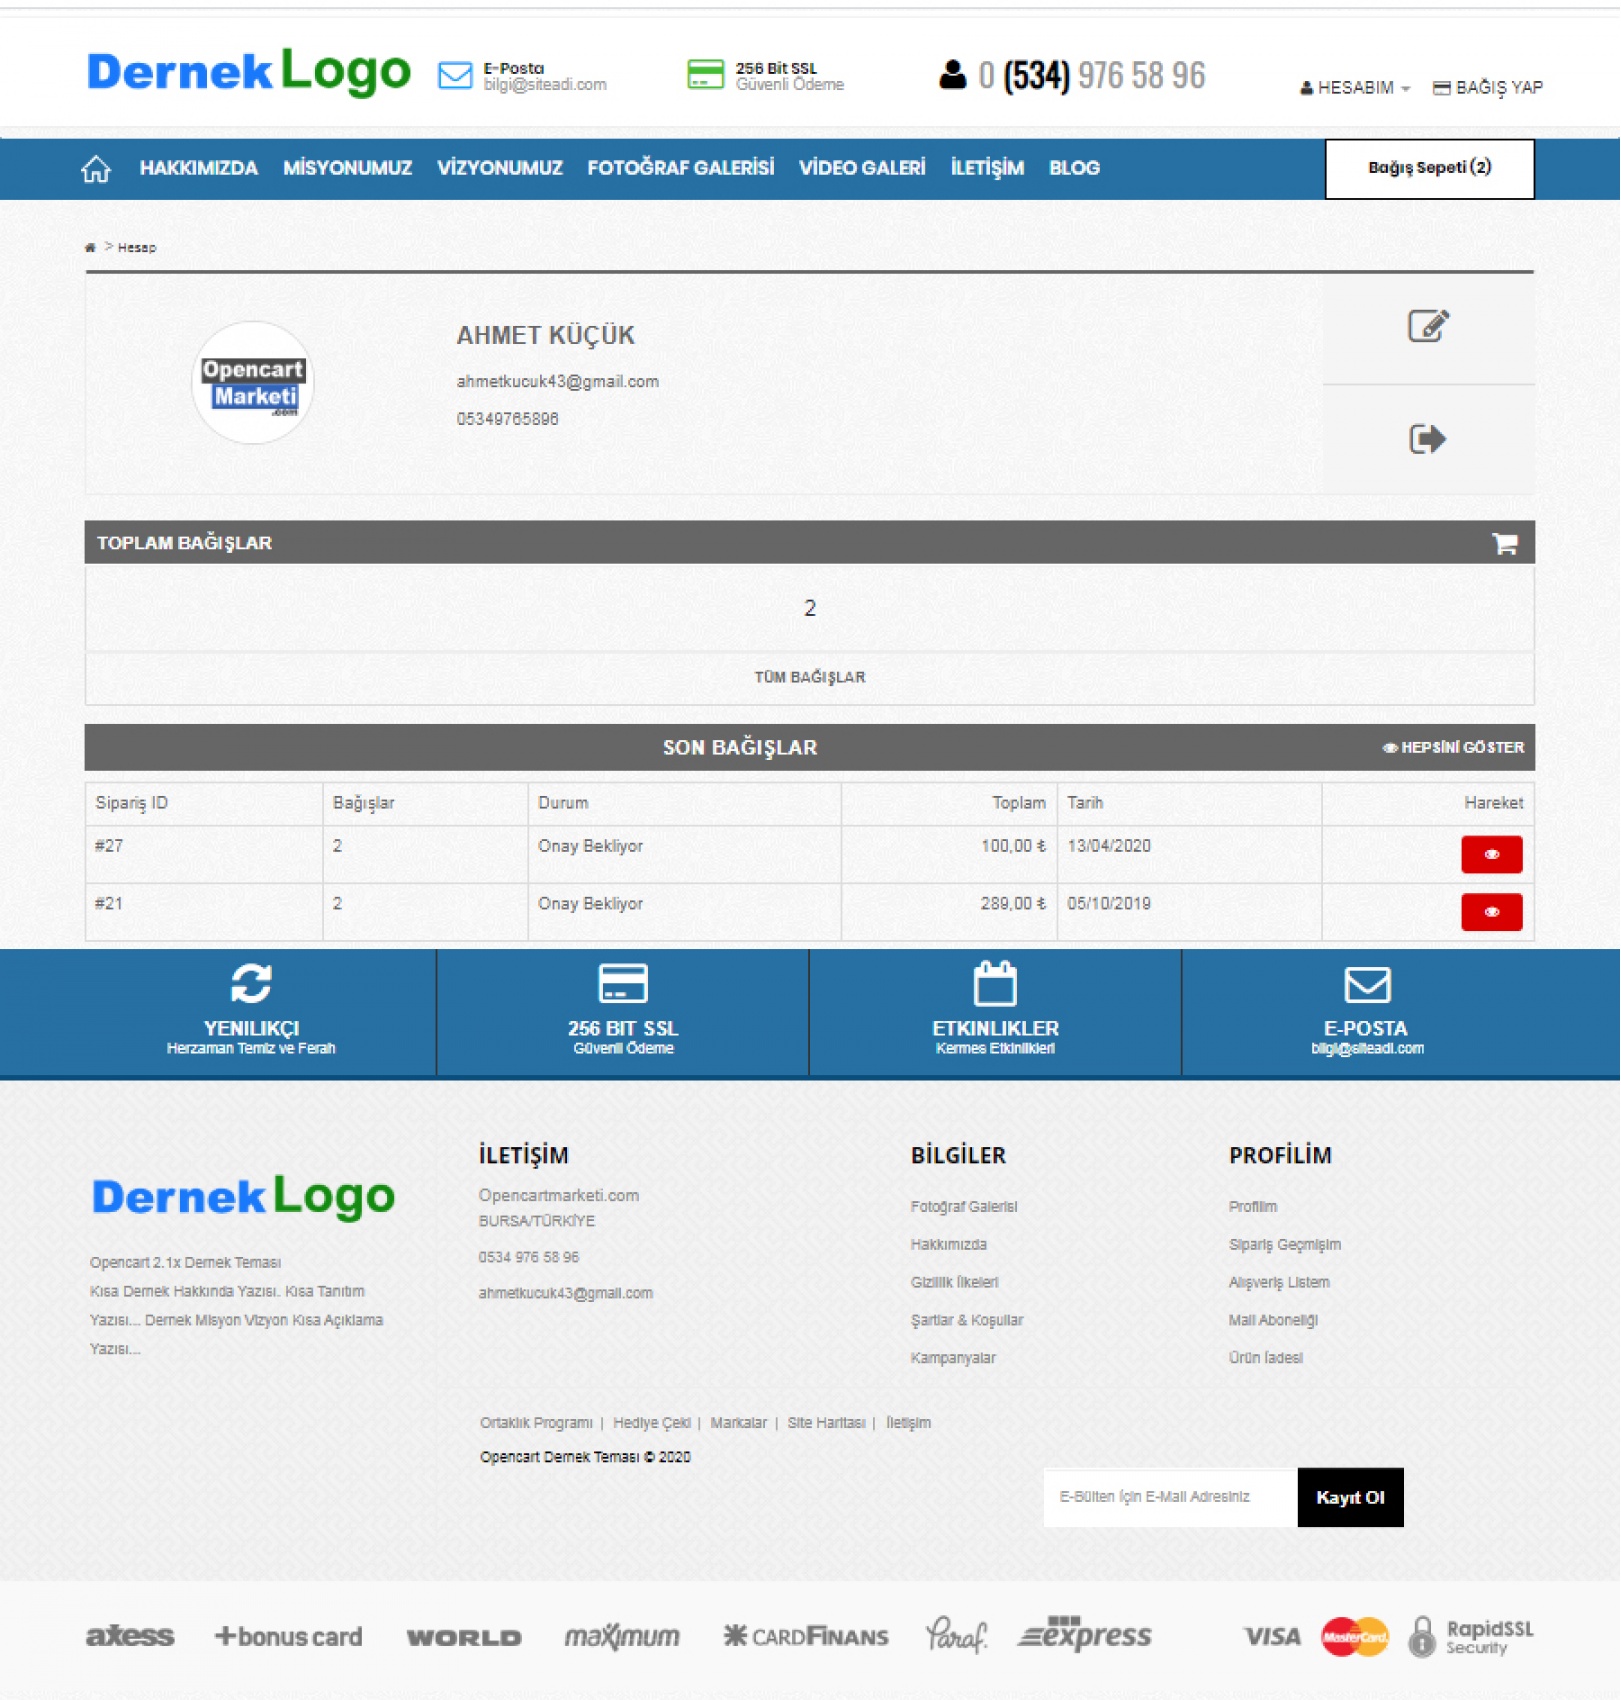View order #27 with red eye button
Screen dimensions: 1621x1700
1490,854
